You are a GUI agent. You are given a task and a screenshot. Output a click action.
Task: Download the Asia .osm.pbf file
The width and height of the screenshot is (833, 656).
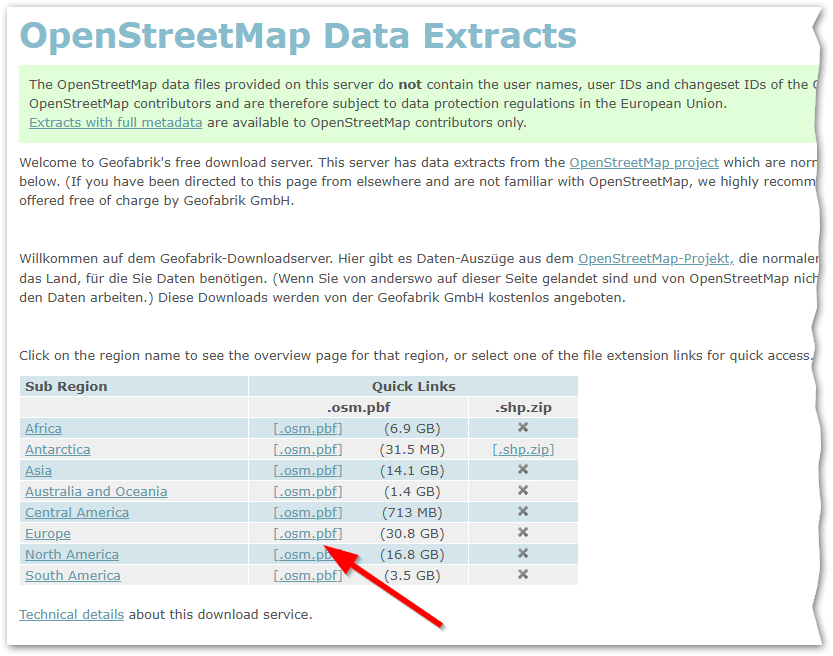pos(308,470)
